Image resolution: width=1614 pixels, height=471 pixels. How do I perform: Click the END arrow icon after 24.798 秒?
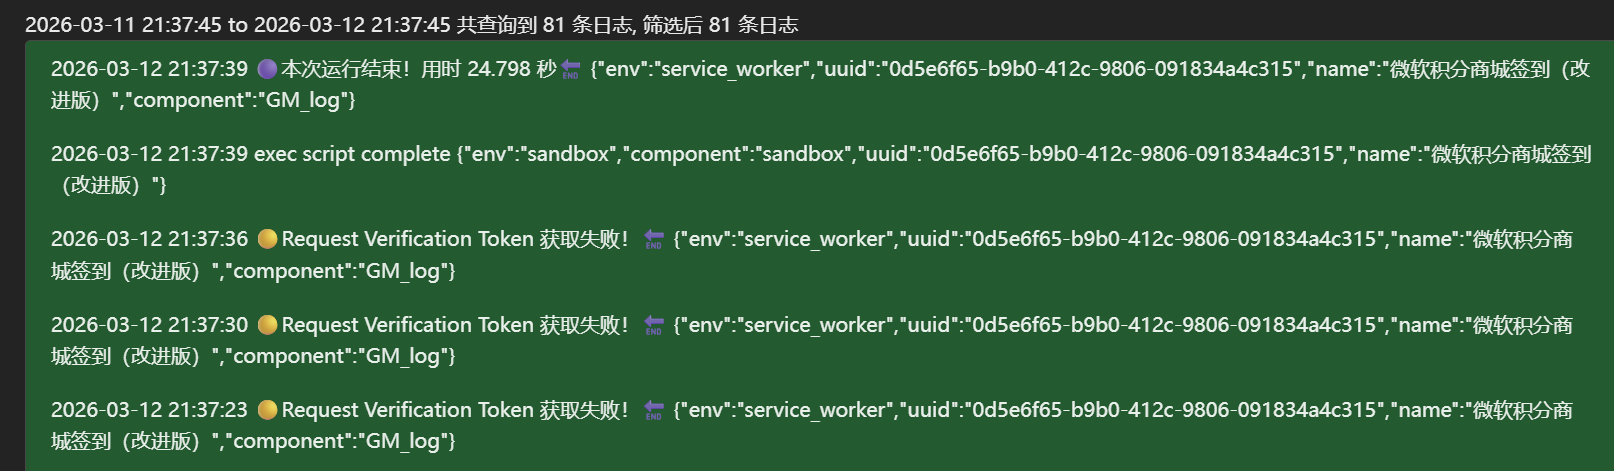[571, 70]
